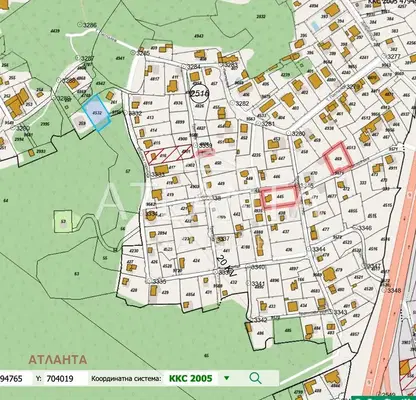Viewport: 416px width, 400px height.
Task: Click the green parcel 485
Action: click(288, 330)
